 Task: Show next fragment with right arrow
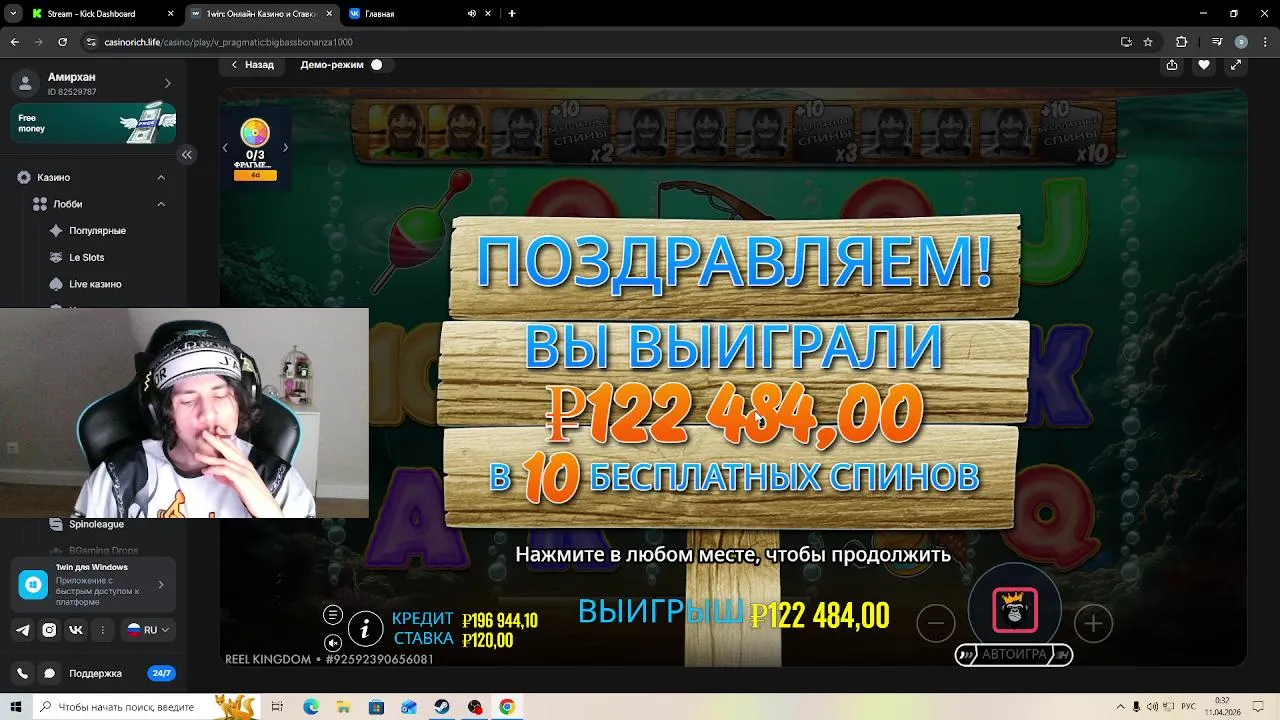click(285, 148)
